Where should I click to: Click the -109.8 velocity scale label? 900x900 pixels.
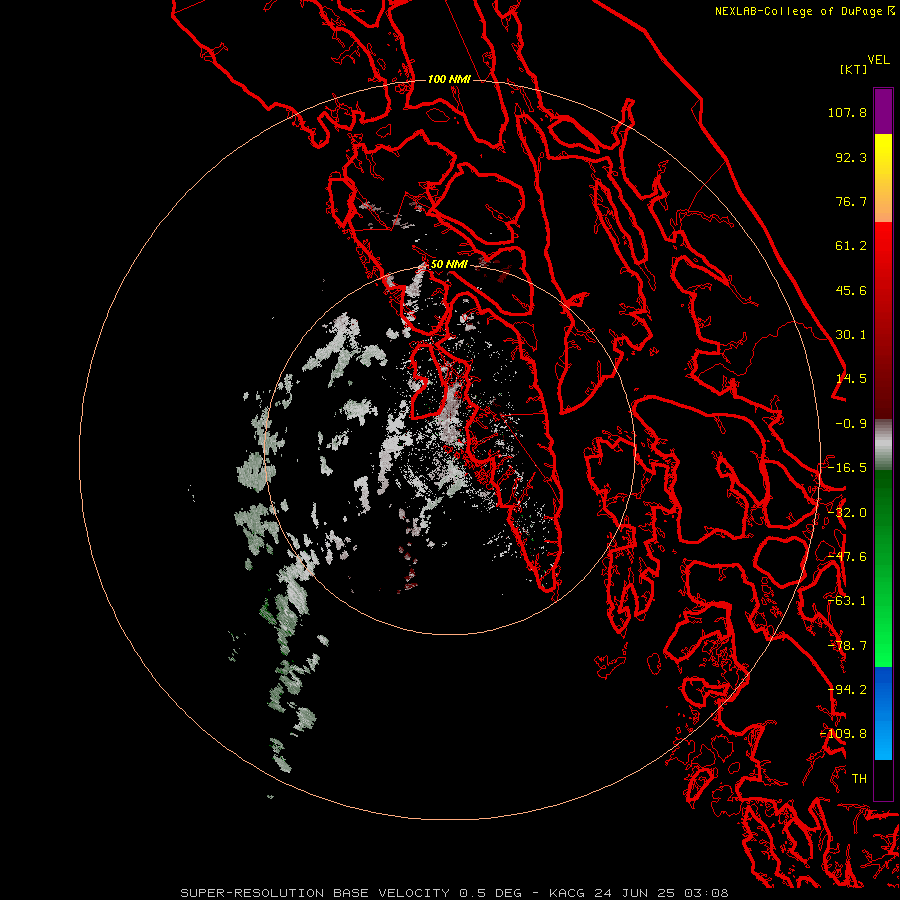coord(843,734)
